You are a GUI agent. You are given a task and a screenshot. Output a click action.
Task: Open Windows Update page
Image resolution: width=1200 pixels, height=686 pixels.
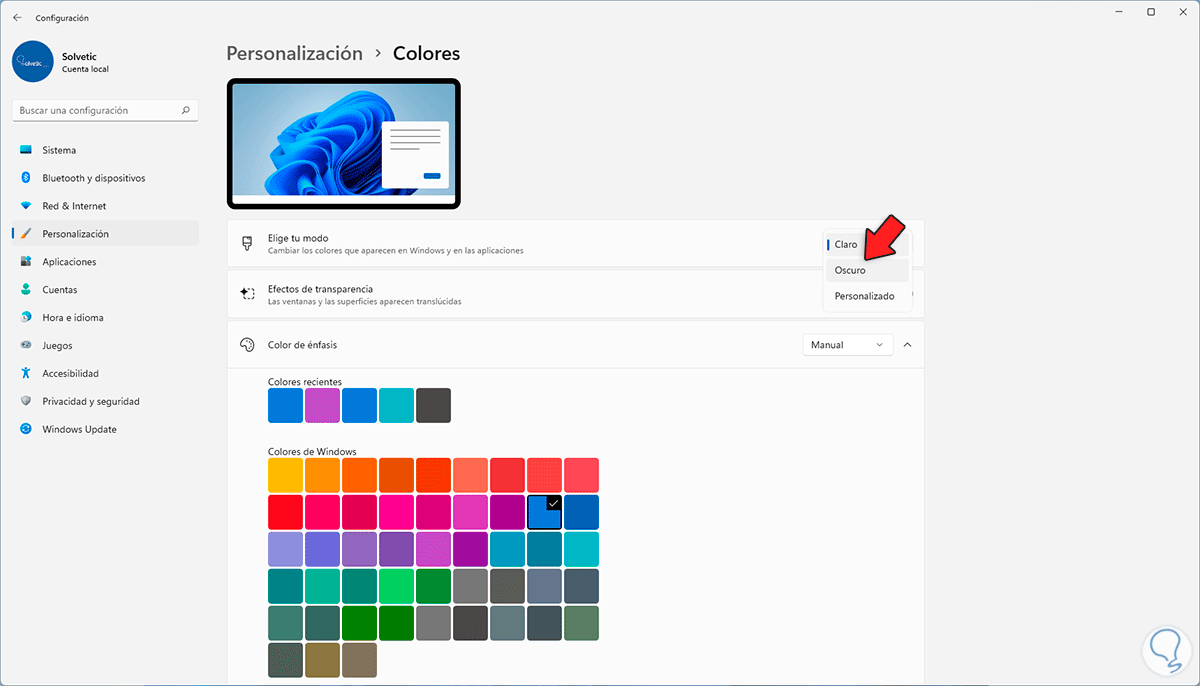click(x=105, y=430)
